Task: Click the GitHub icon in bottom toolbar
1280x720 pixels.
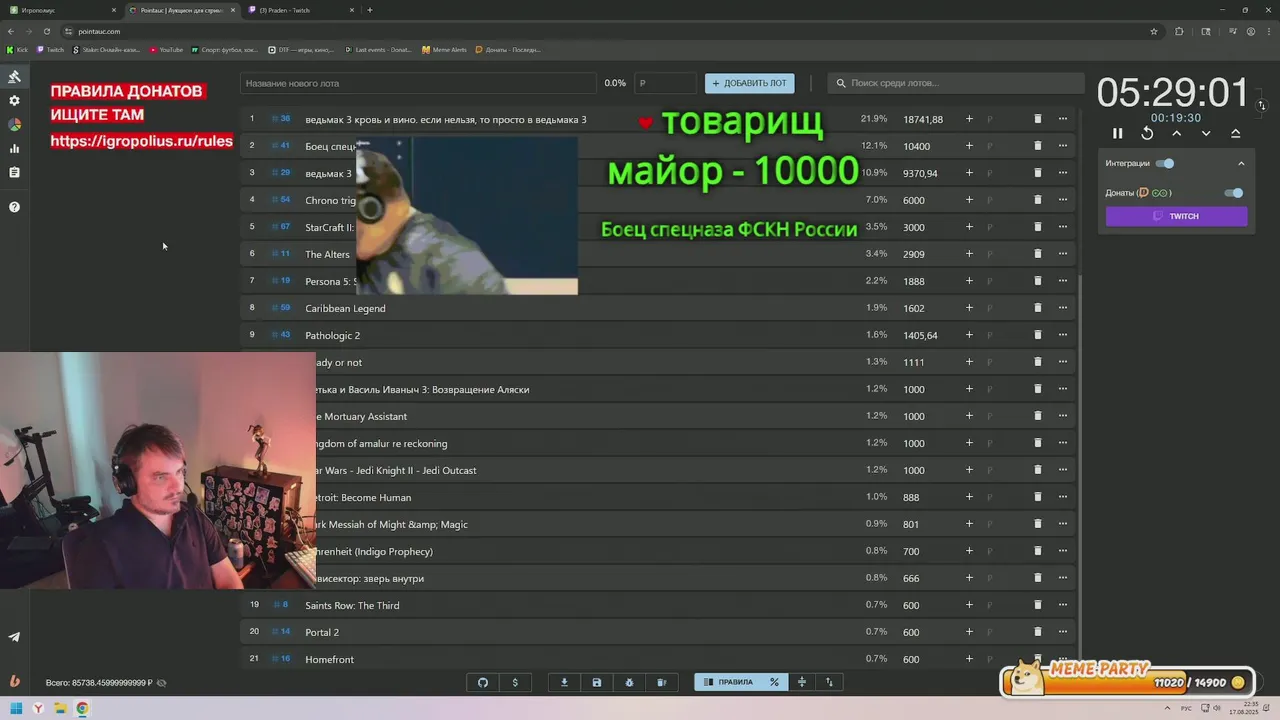Action: click(483, 682)
